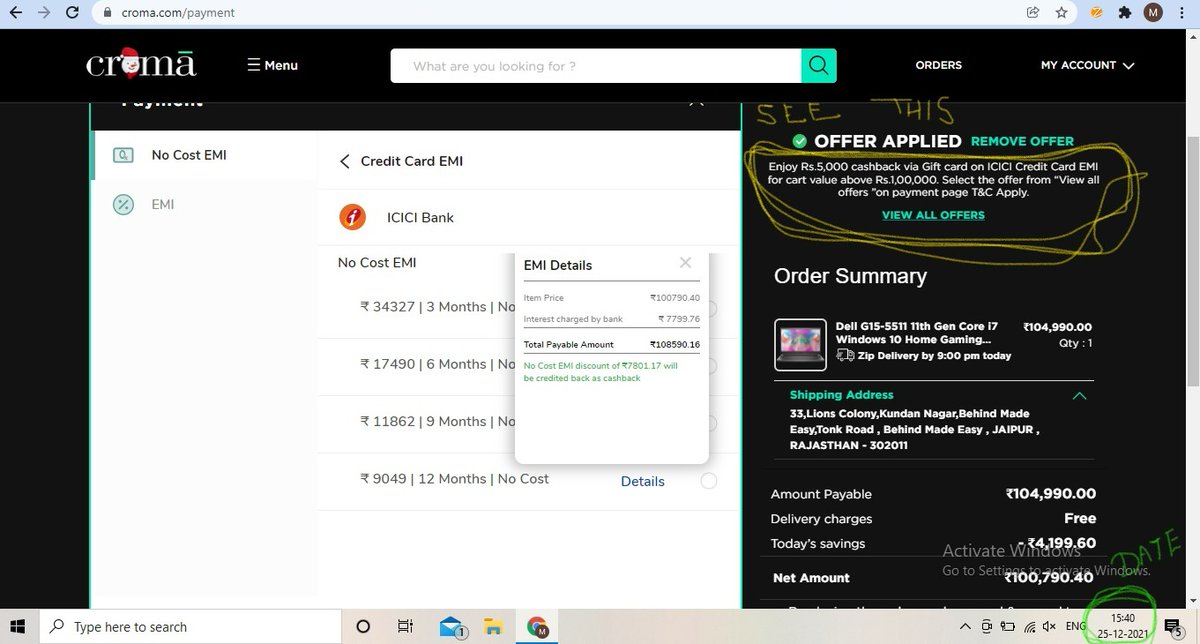Click the 'Interest charged by bank' line
The width and height of the screenshot is (1200, 644).
click(x=612, y=319)
